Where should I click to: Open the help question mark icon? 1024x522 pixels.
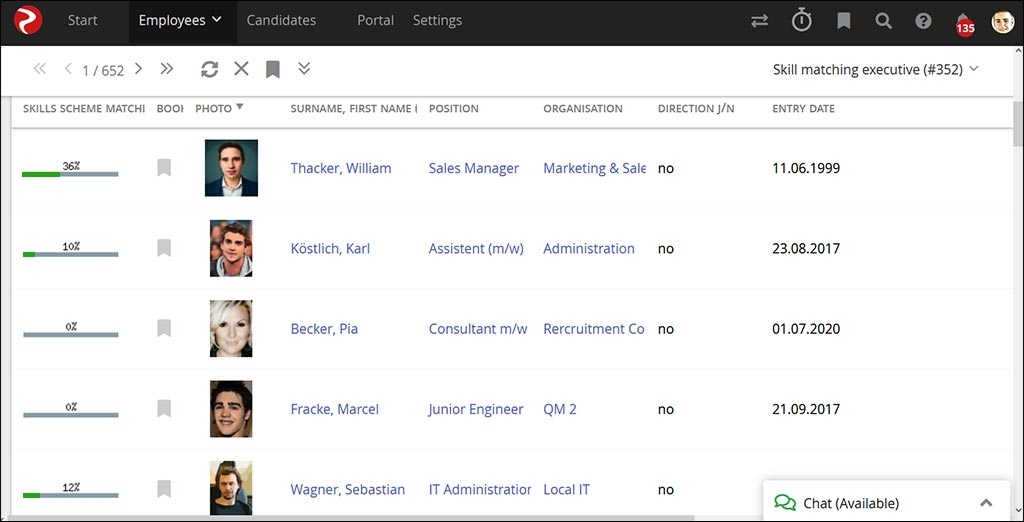click(x=923, y=20)
